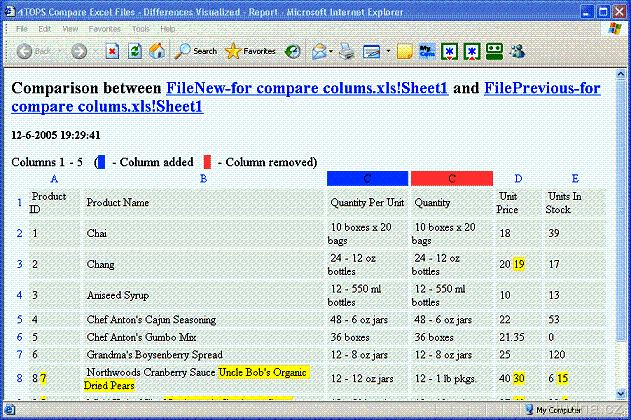Refresh the page with green arrows icon

coord(135,51)
